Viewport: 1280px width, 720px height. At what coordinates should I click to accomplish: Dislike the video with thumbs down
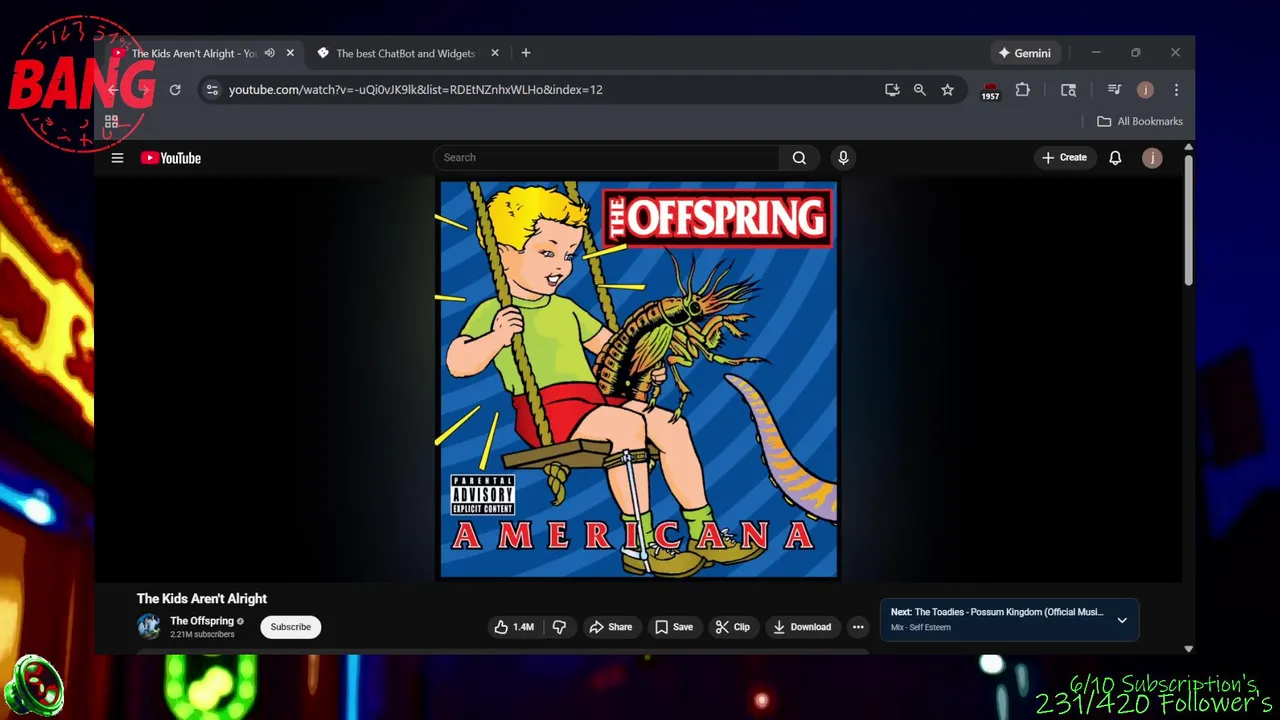click(x=559, y=627)
